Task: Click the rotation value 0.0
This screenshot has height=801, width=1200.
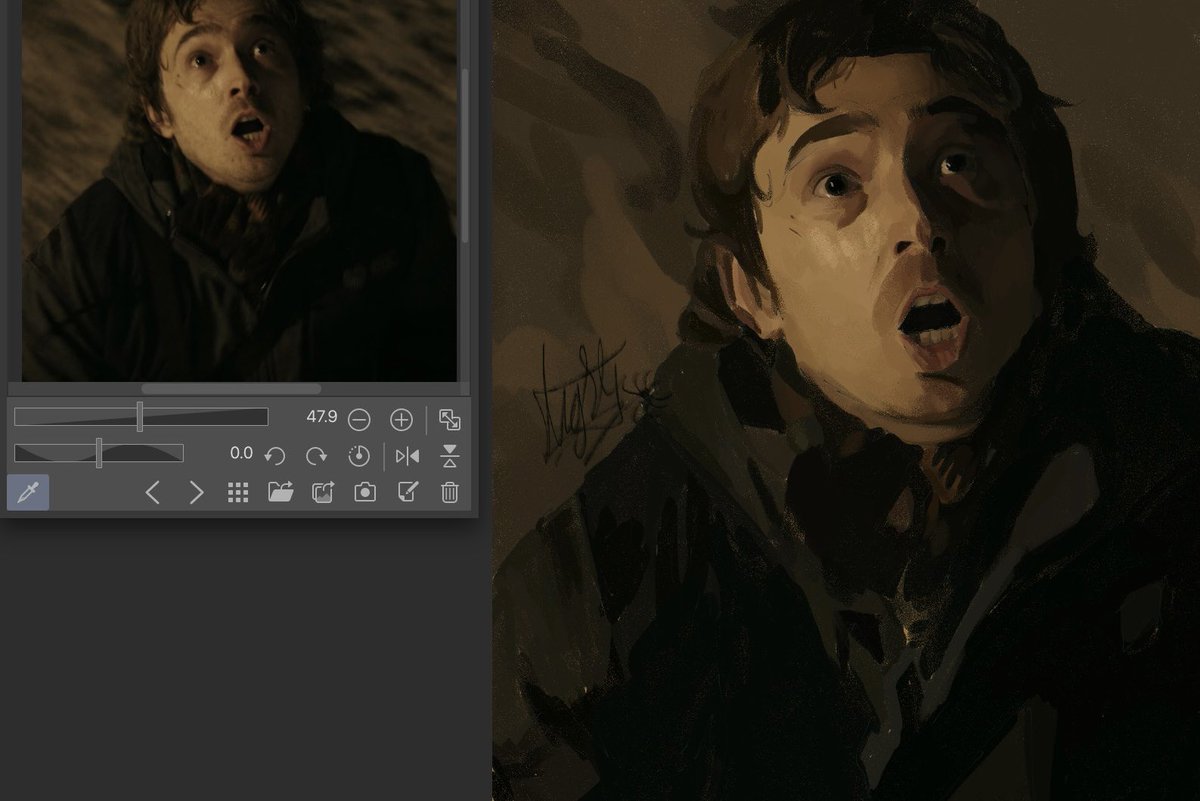Action: pyautogui.click(x=241, y=453)
